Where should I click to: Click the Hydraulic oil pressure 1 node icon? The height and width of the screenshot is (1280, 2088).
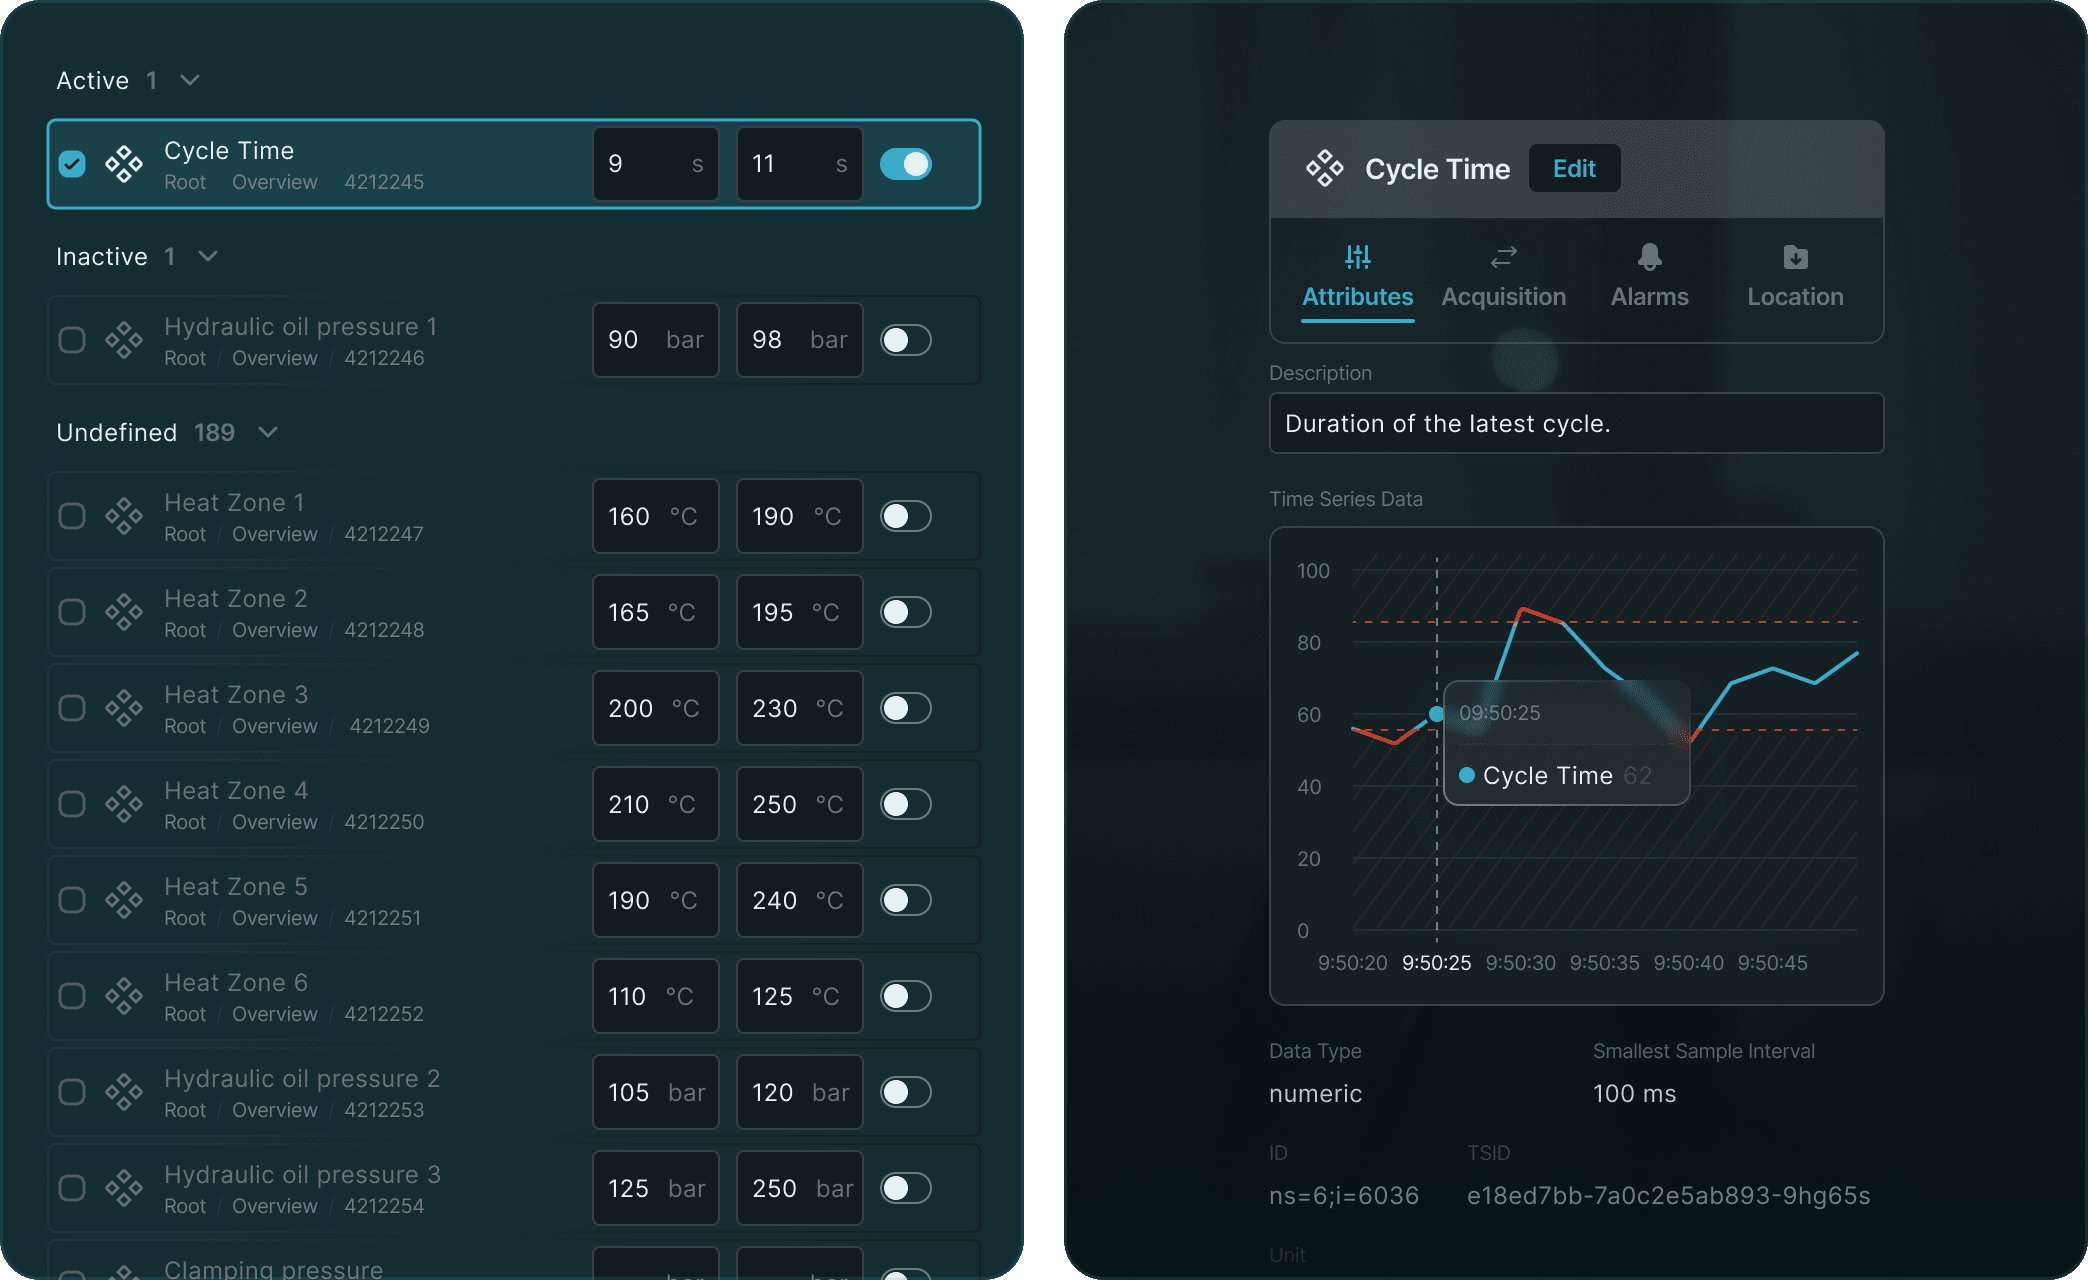(124, 340)
